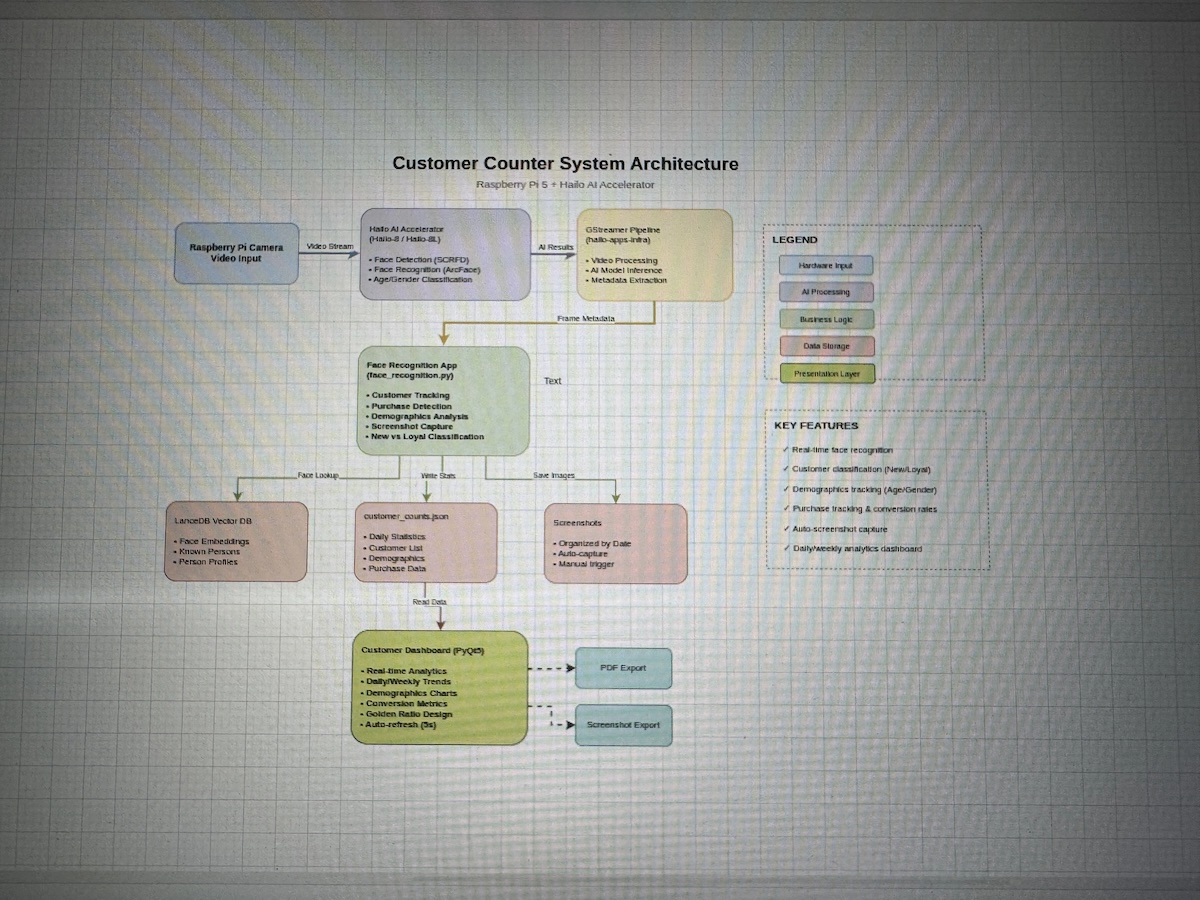Select the Video Stream arrow label
The height and width of the screenshot is (900, 1200).
(329, 246)
